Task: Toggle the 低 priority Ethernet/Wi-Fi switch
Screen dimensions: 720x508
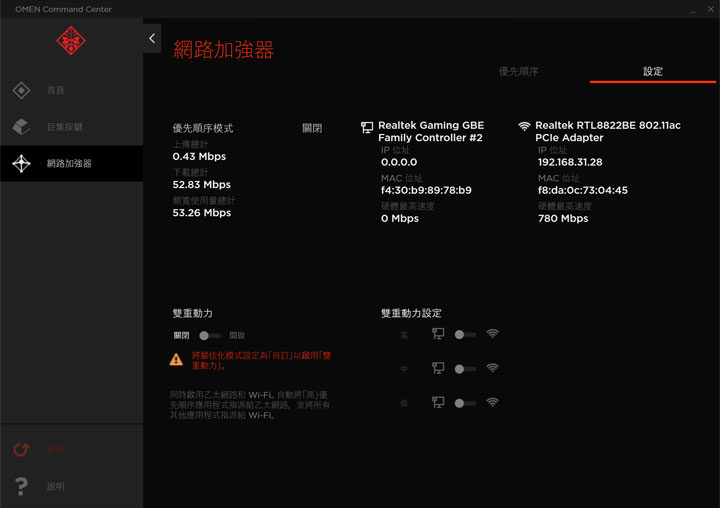Action: [465, 403]
